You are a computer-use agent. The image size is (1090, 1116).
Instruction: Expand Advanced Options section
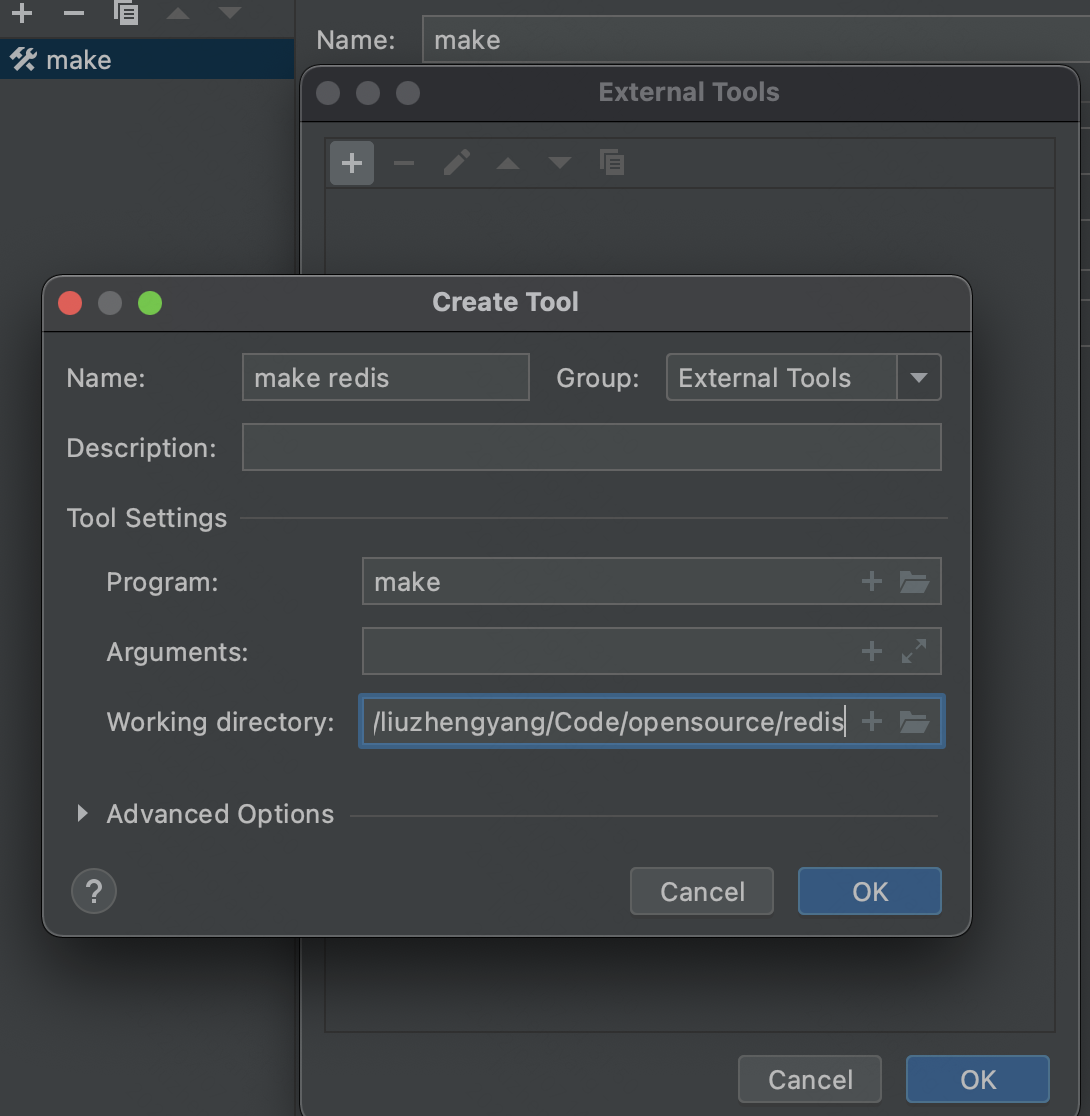click(x=83, y=814)
